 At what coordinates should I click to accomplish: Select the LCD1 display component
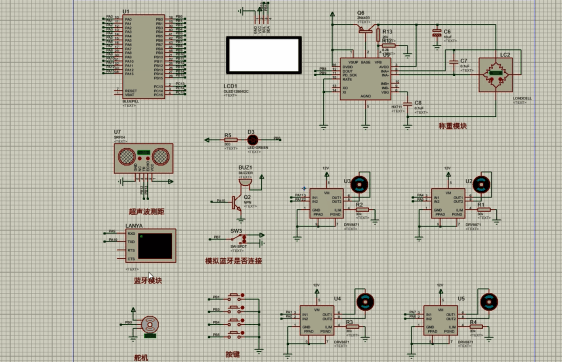coord(264,55)
